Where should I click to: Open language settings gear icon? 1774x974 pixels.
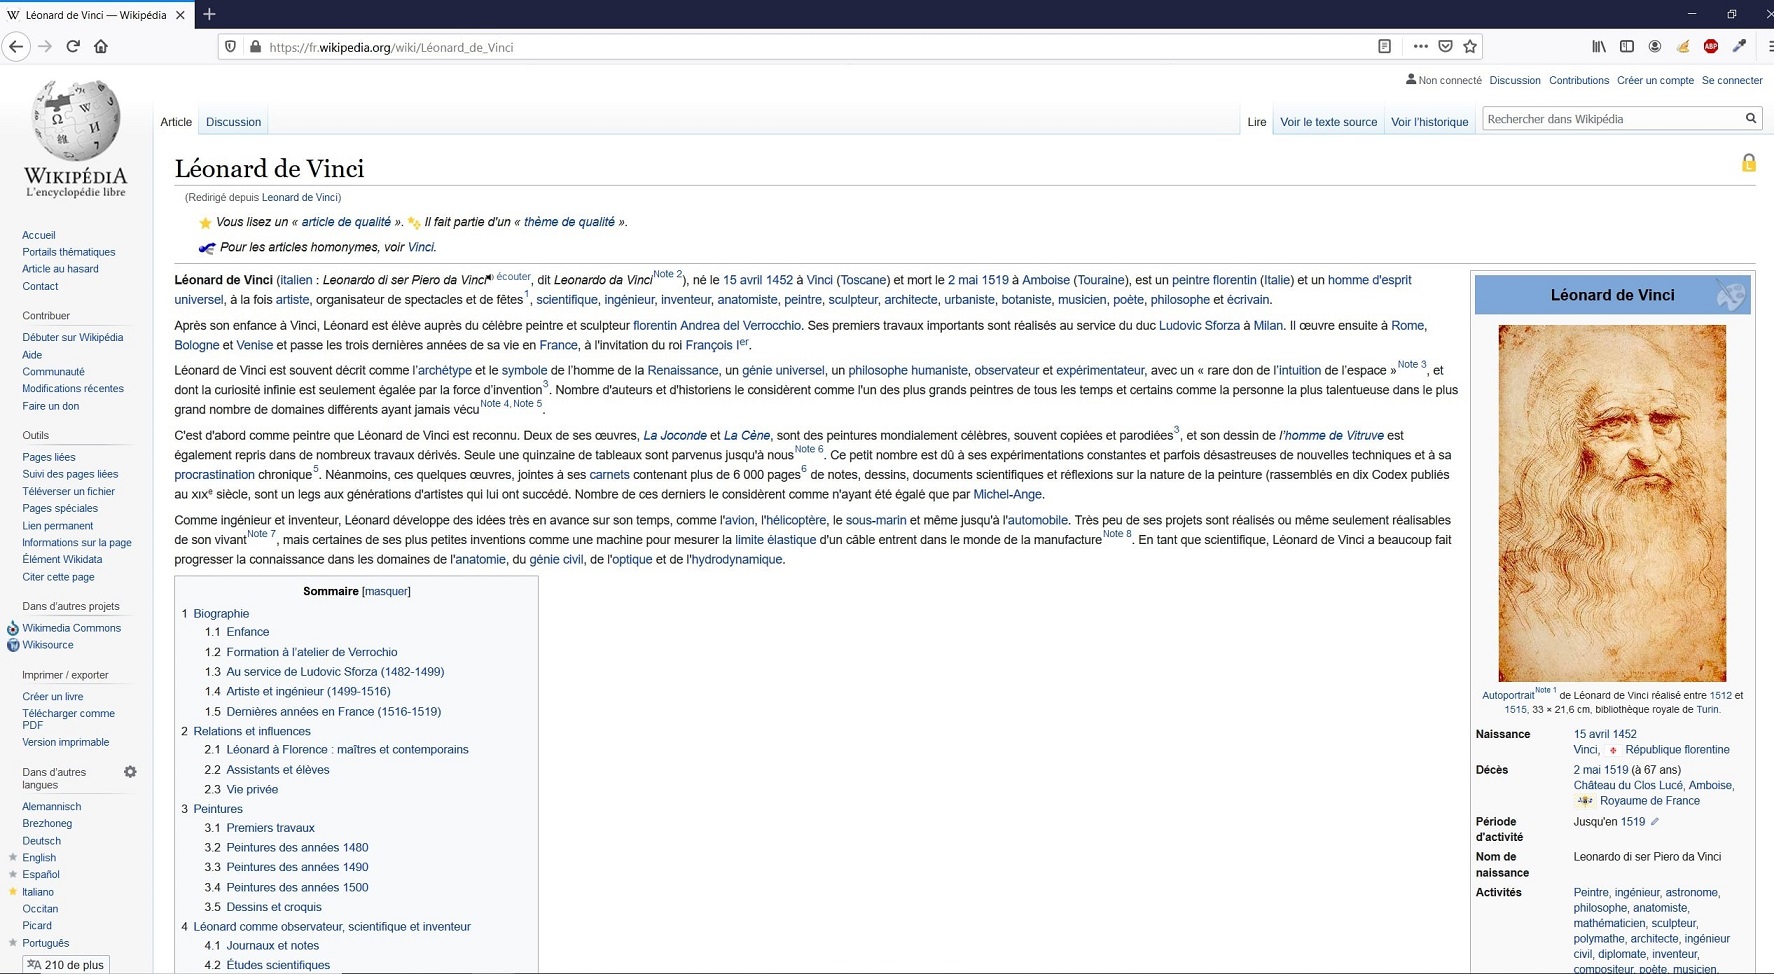tap(130, 772)
